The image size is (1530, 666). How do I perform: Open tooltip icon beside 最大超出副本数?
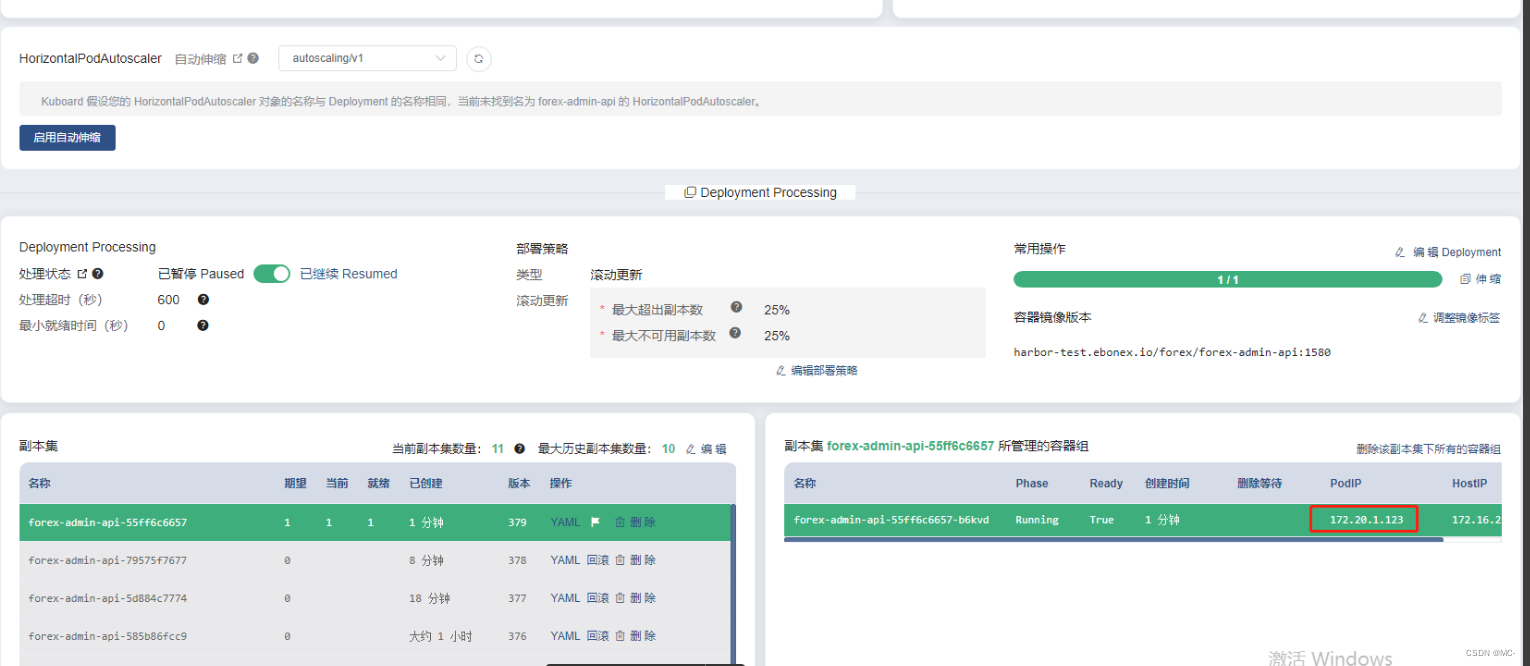(x=736, y=308)
